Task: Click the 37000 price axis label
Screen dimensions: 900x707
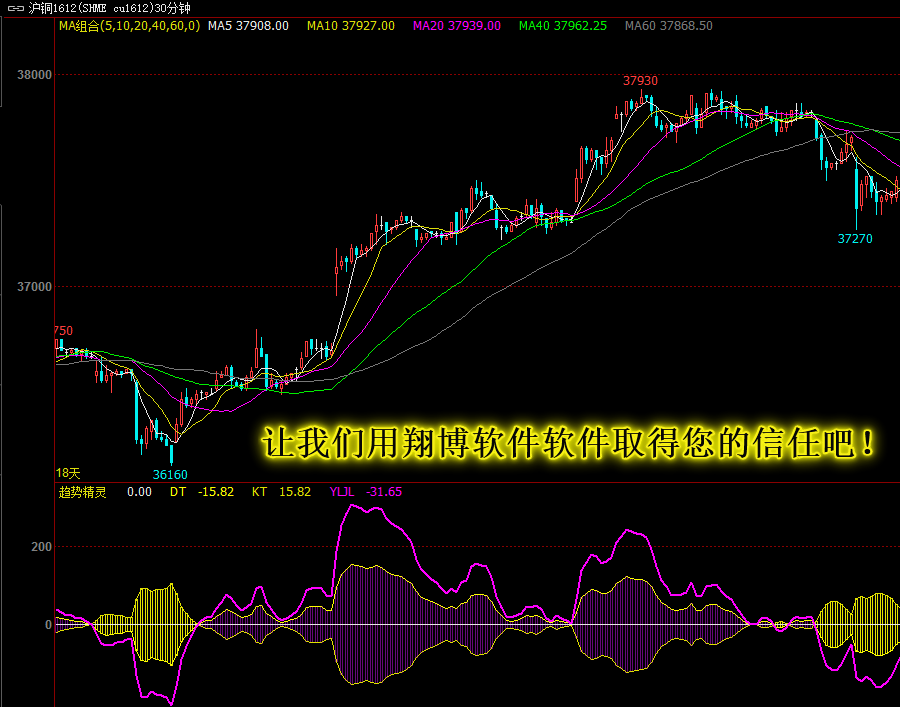Action: [34, 286]
